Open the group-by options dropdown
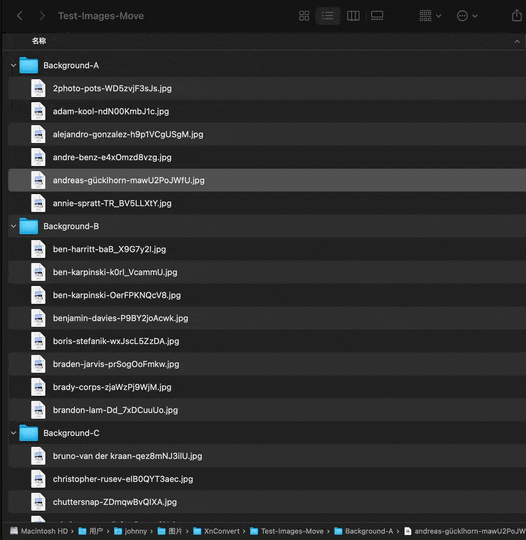The width and height of the screenshot is (526, 540). coord(430,16)
